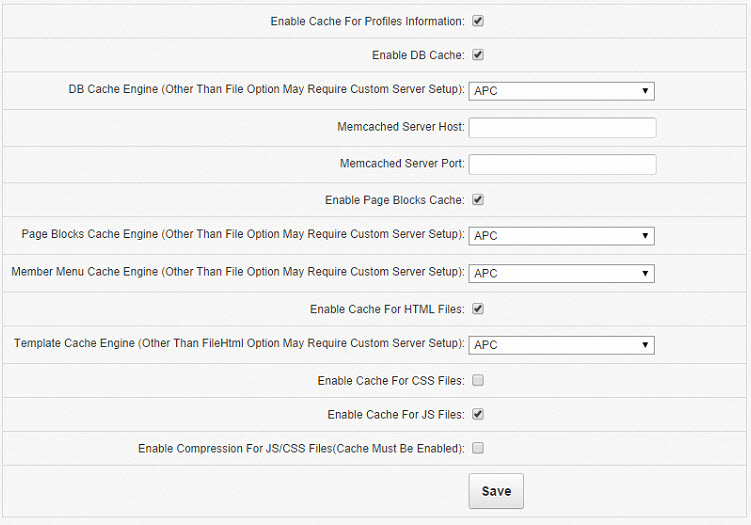
Task: Expand Page Blocks Cache Engine dropdown
Action: [561, 236]
